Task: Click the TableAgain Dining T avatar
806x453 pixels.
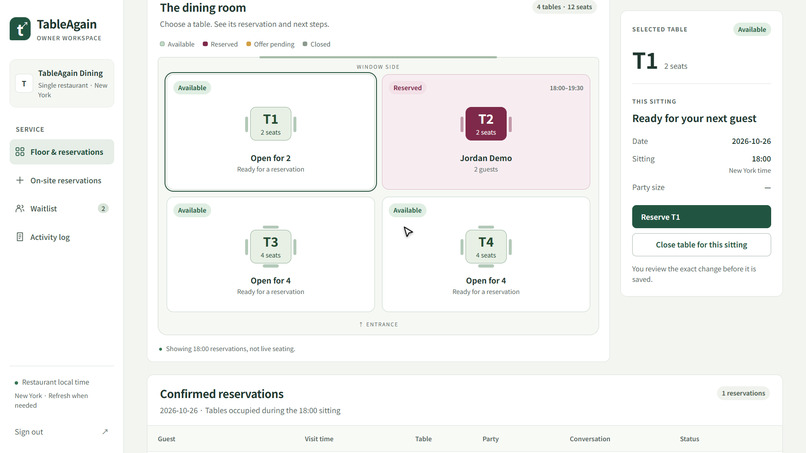Action: click(x=24, y=83)
